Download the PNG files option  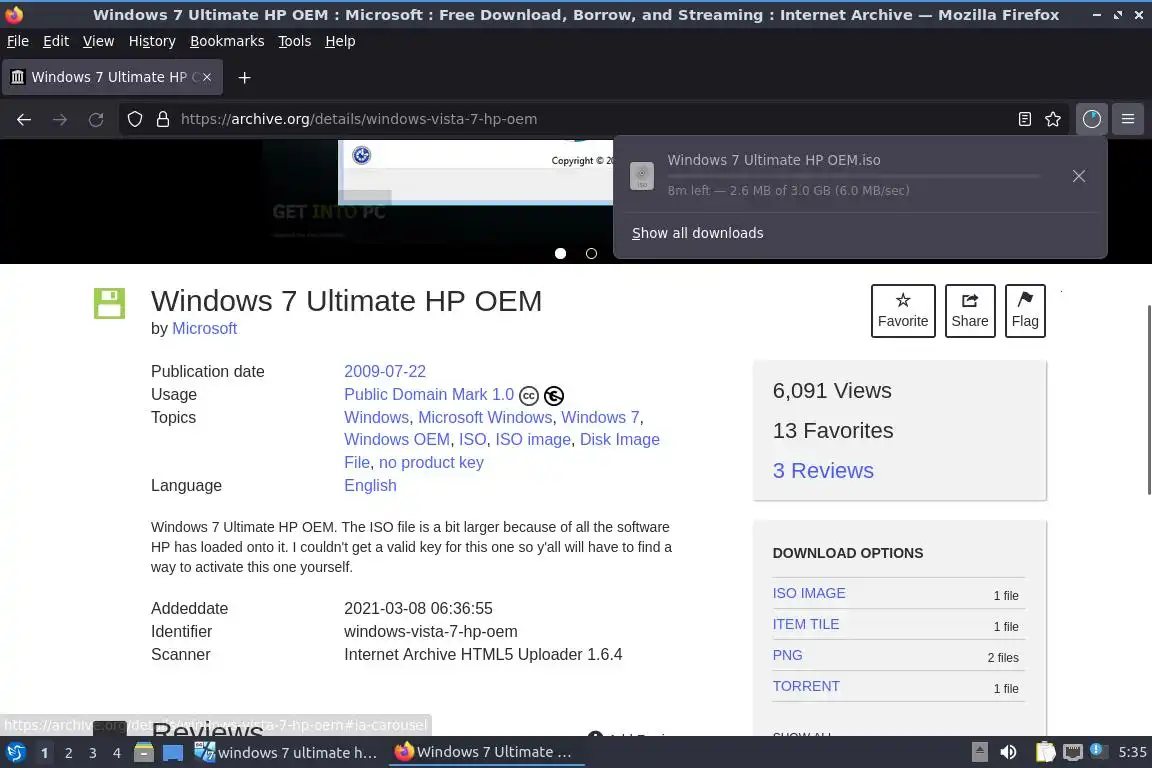pos(787,655)
